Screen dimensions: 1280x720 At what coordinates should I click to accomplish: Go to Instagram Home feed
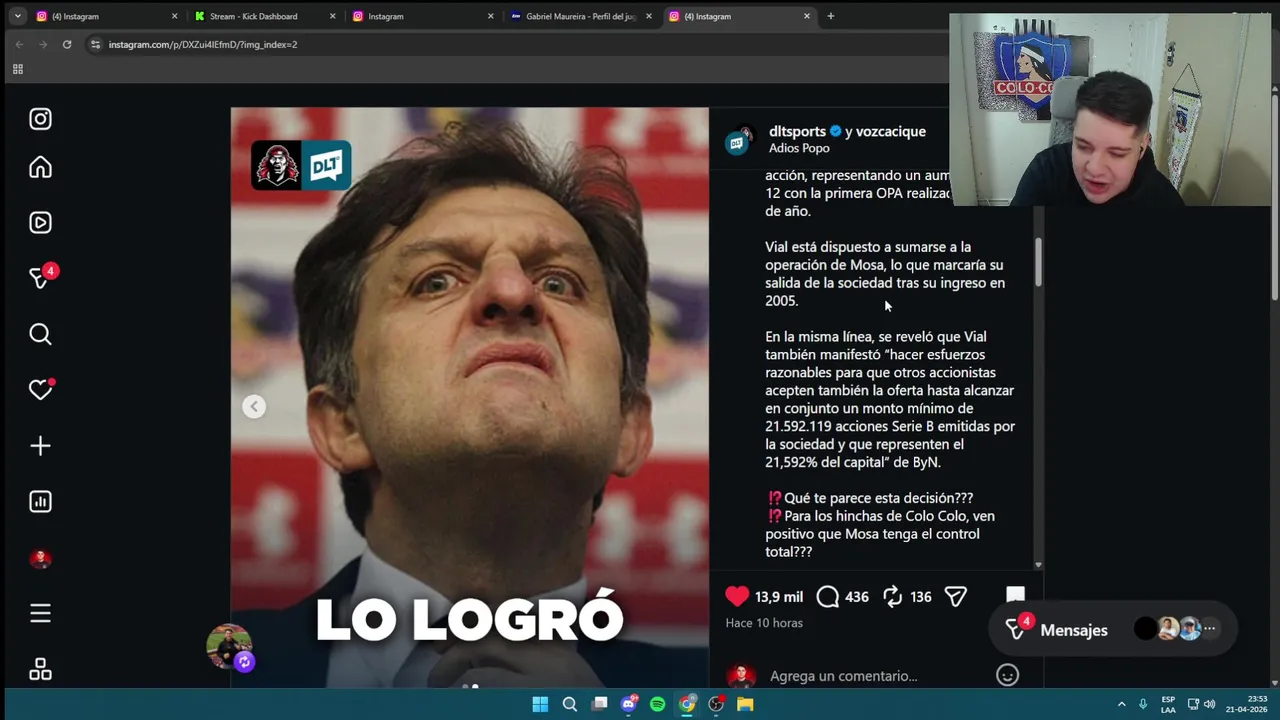pos(40,167)
